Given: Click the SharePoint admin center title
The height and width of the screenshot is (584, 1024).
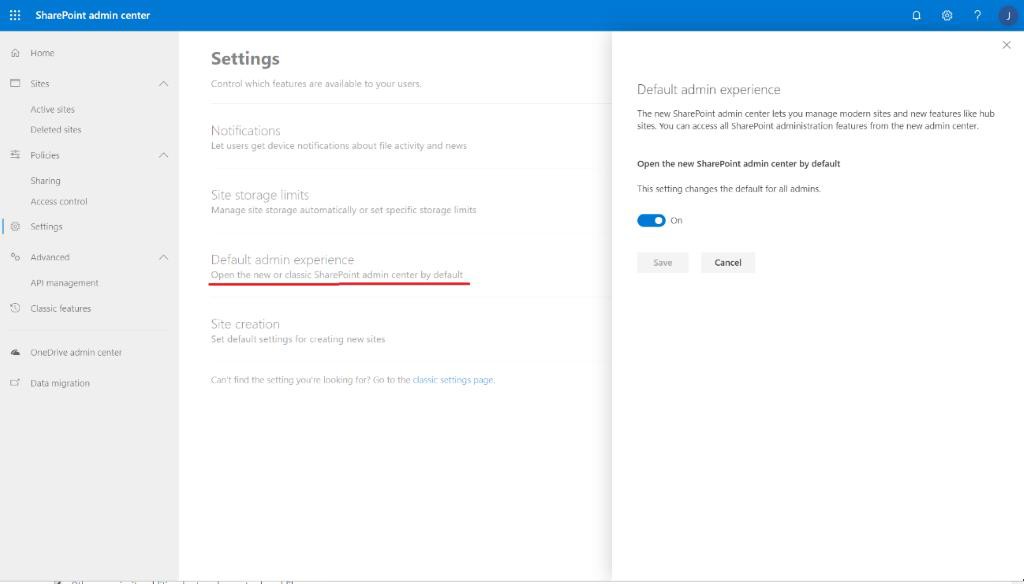Looking at the screenshot, I should tap(93, 15).
